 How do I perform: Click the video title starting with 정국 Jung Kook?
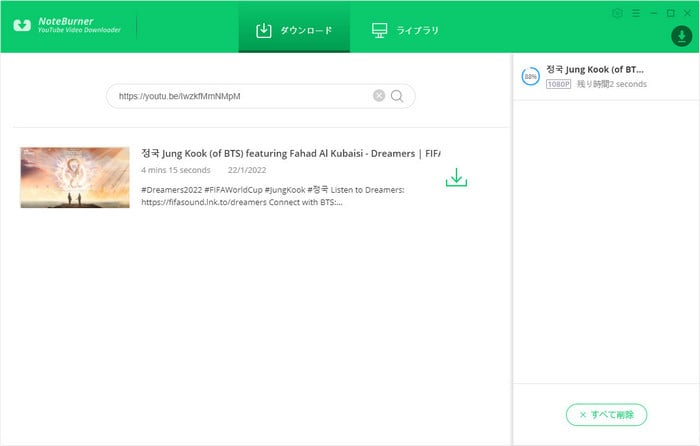point(291,153)
